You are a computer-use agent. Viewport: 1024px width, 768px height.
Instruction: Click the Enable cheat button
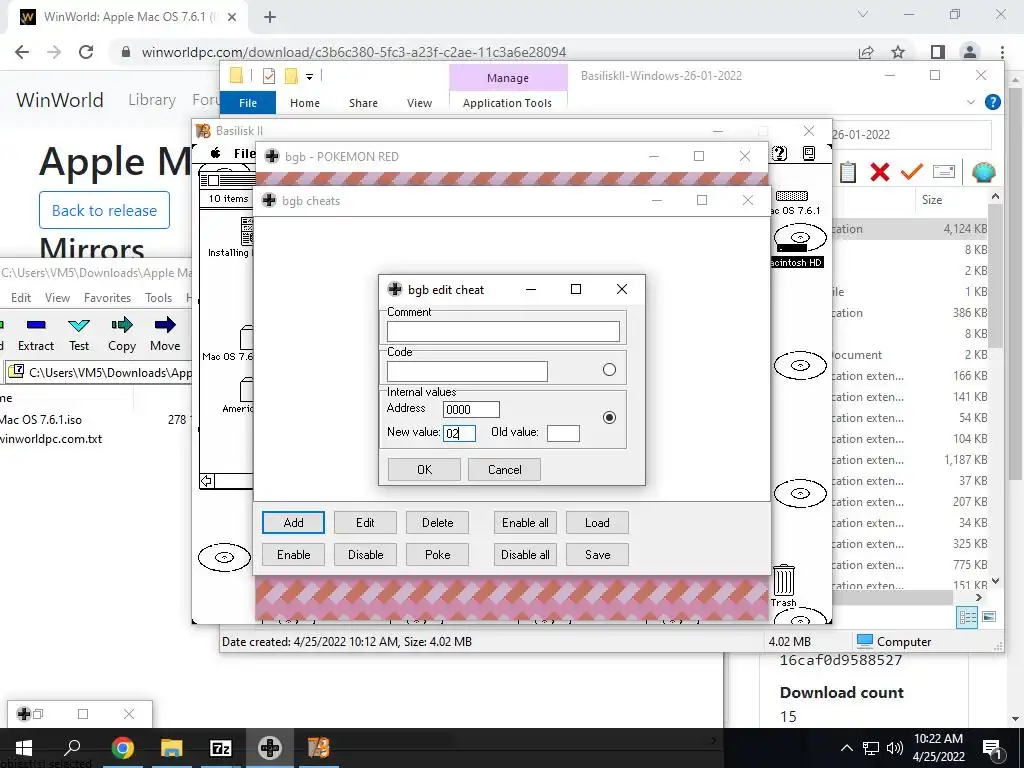click(293, 554)
